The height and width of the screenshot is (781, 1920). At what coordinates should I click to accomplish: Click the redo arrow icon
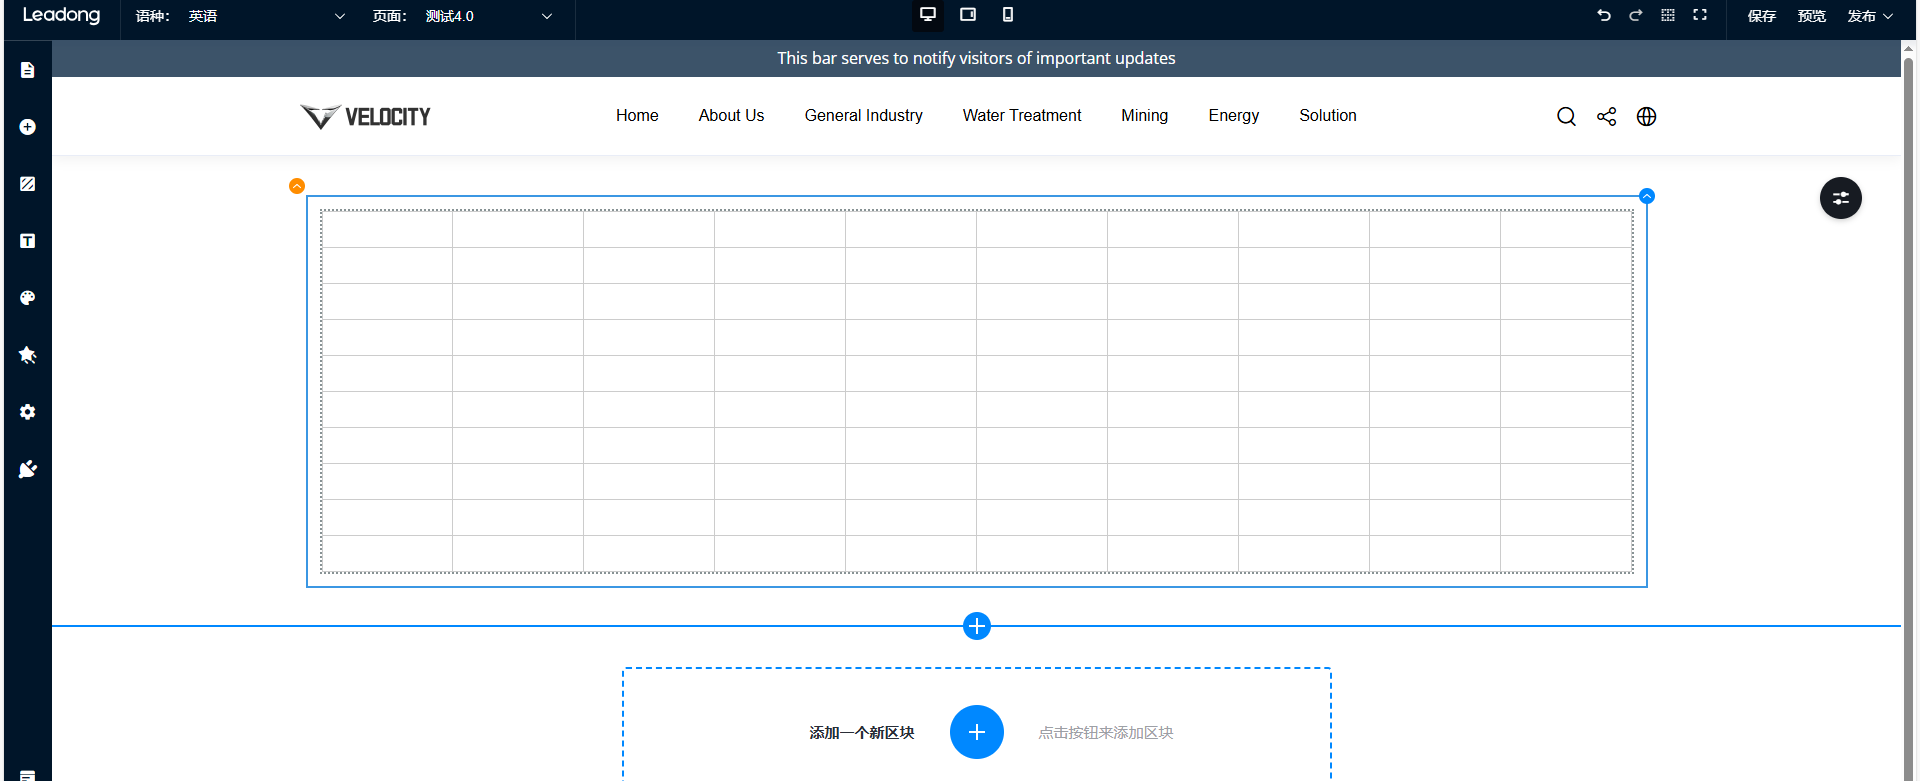point(1636,16)
